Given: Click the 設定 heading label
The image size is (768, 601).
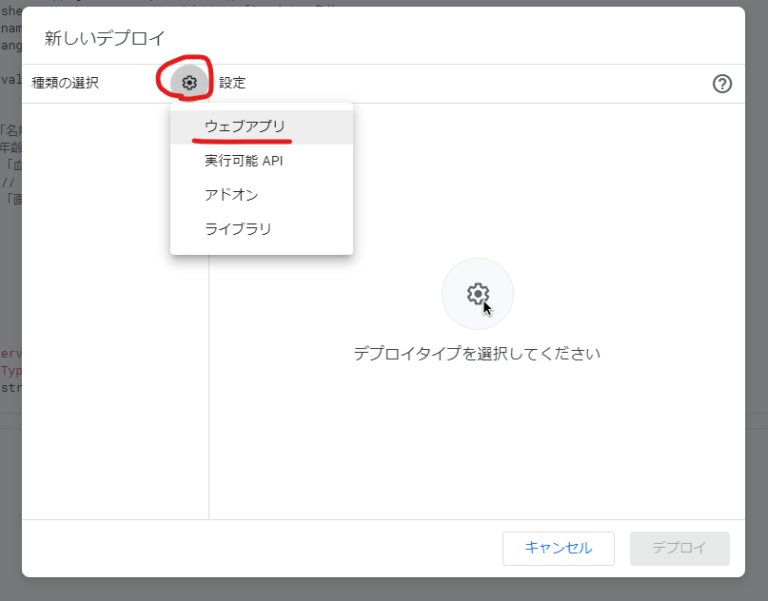Looking at the screenshot, I should click(232, 84).
